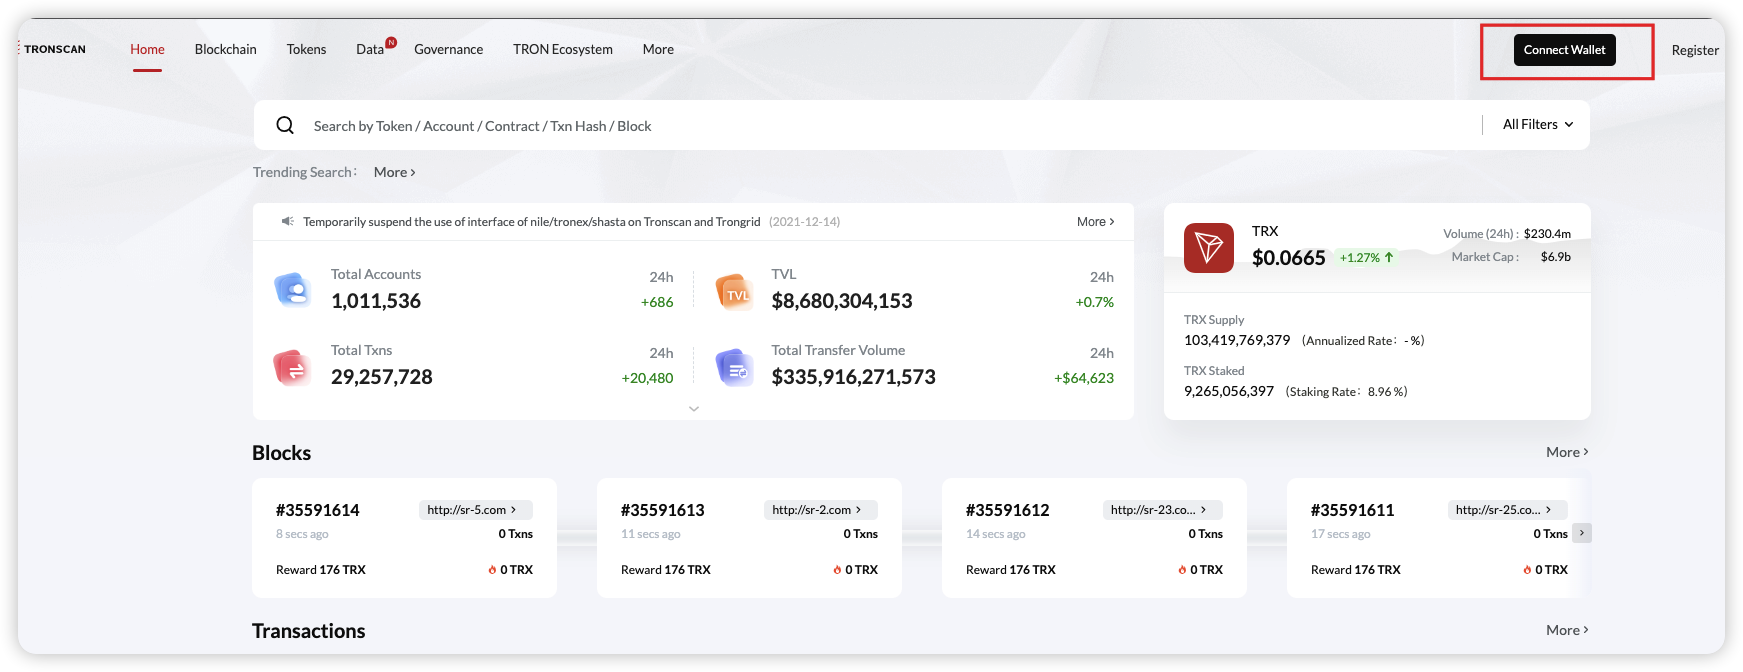
Task: Click the announcement about nile/tronex/shasta
Action: click(532, 222)
